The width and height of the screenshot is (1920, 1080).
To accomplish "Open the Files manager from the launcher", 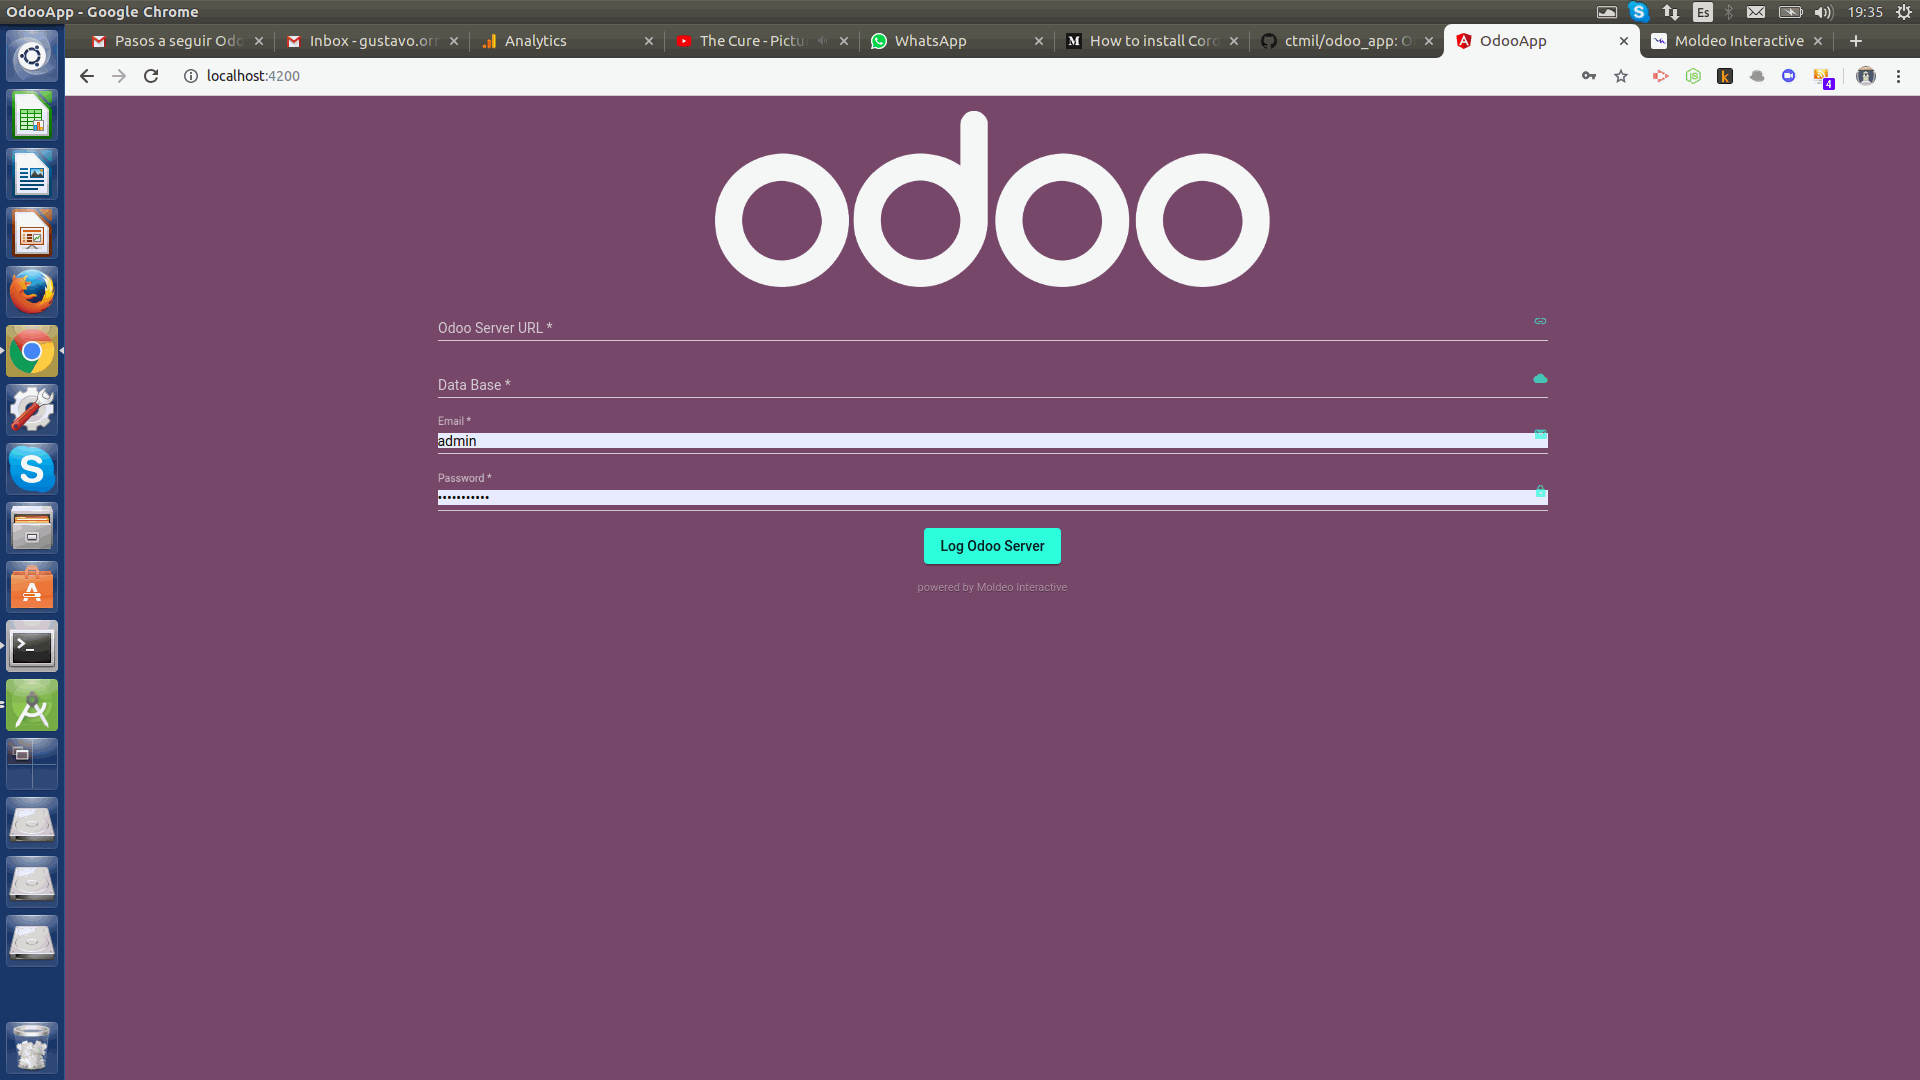I will (32, 529).
